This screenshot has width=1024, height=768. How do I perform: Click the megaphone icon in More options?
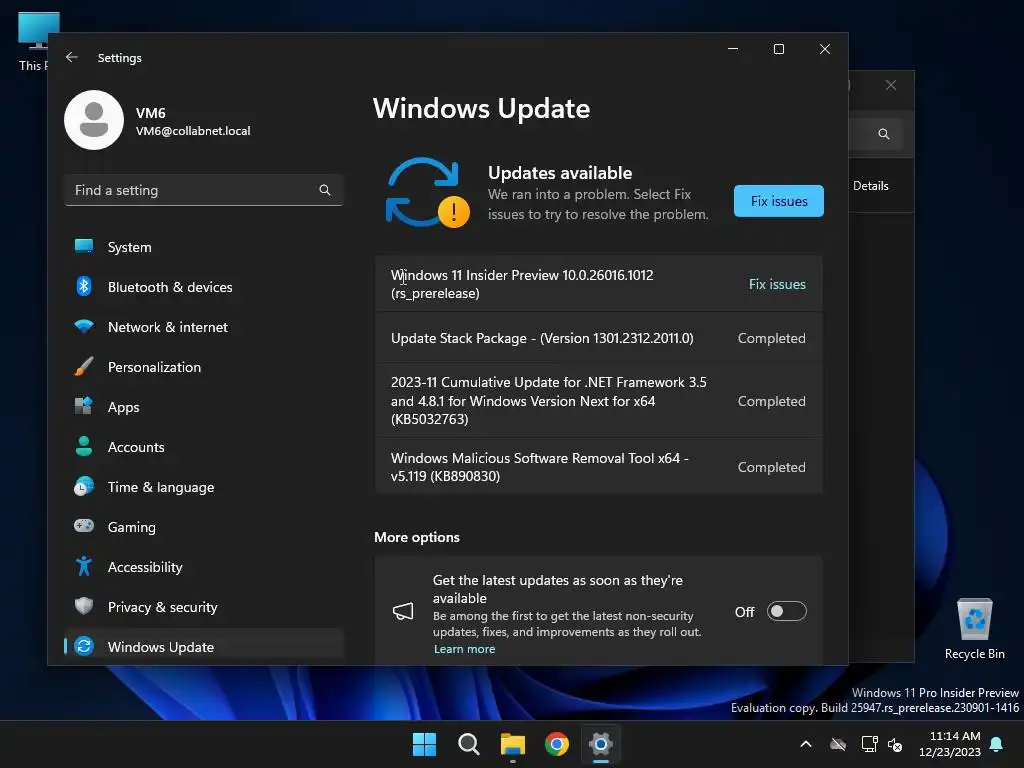point(403,611)
